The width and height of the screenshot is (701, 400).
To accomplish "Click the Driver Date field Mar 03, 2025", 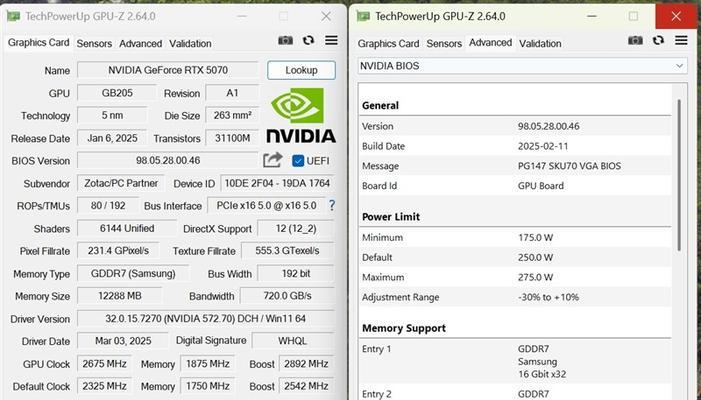I will click(x=123, y=341).
